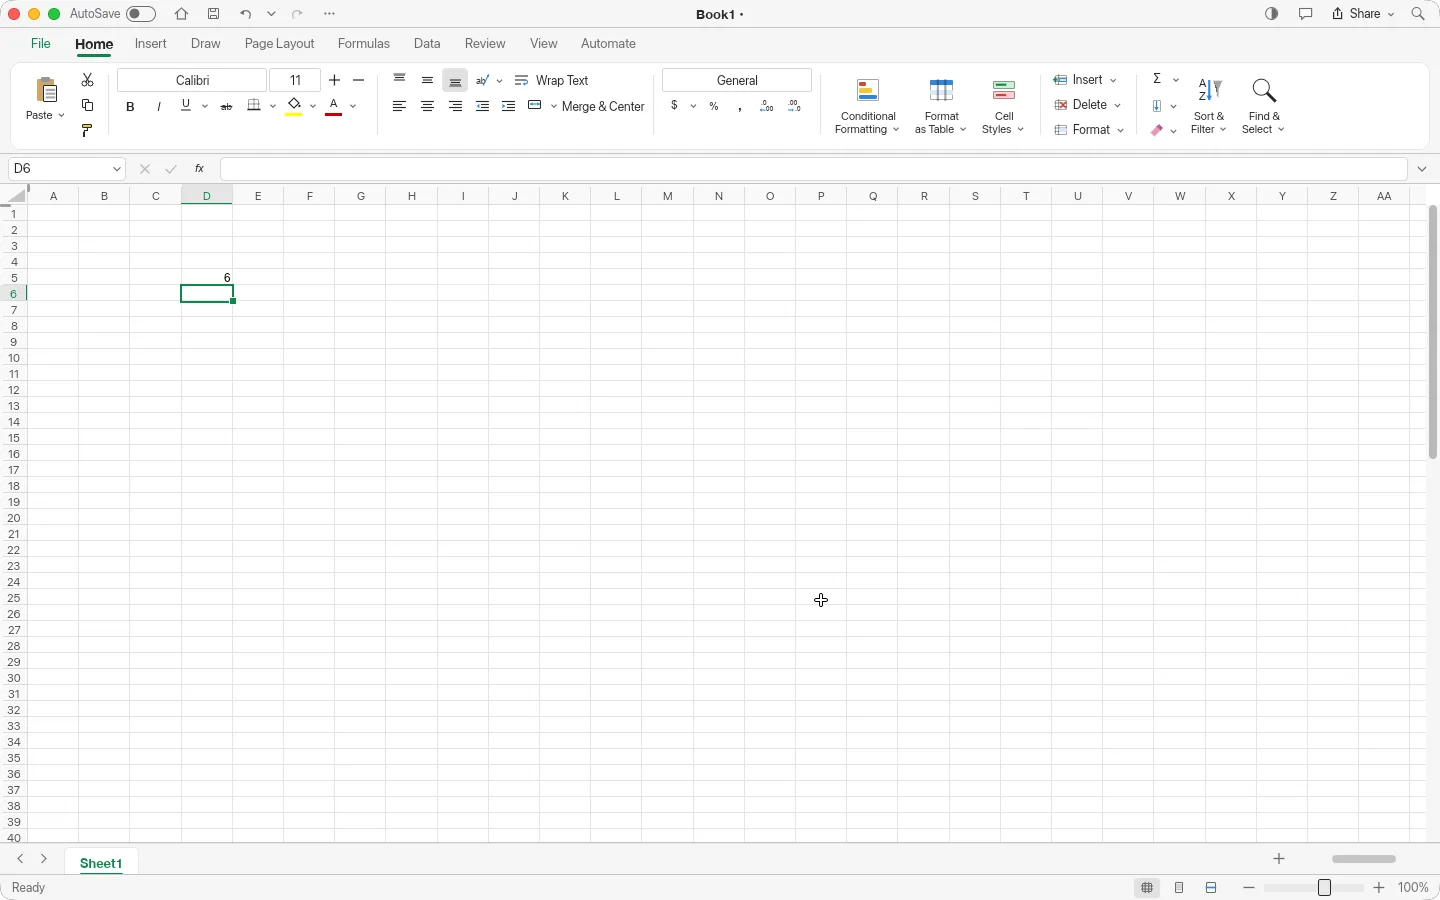This screenshot has height=900, width=1440.
Task: Center text horizontally in cell
Action: tap(427, 106)
